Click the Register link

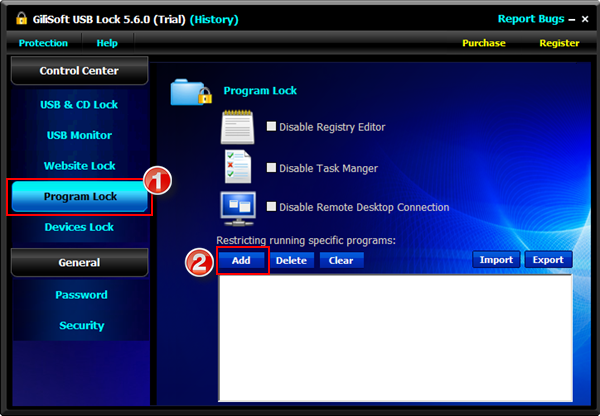pos(559,43)
